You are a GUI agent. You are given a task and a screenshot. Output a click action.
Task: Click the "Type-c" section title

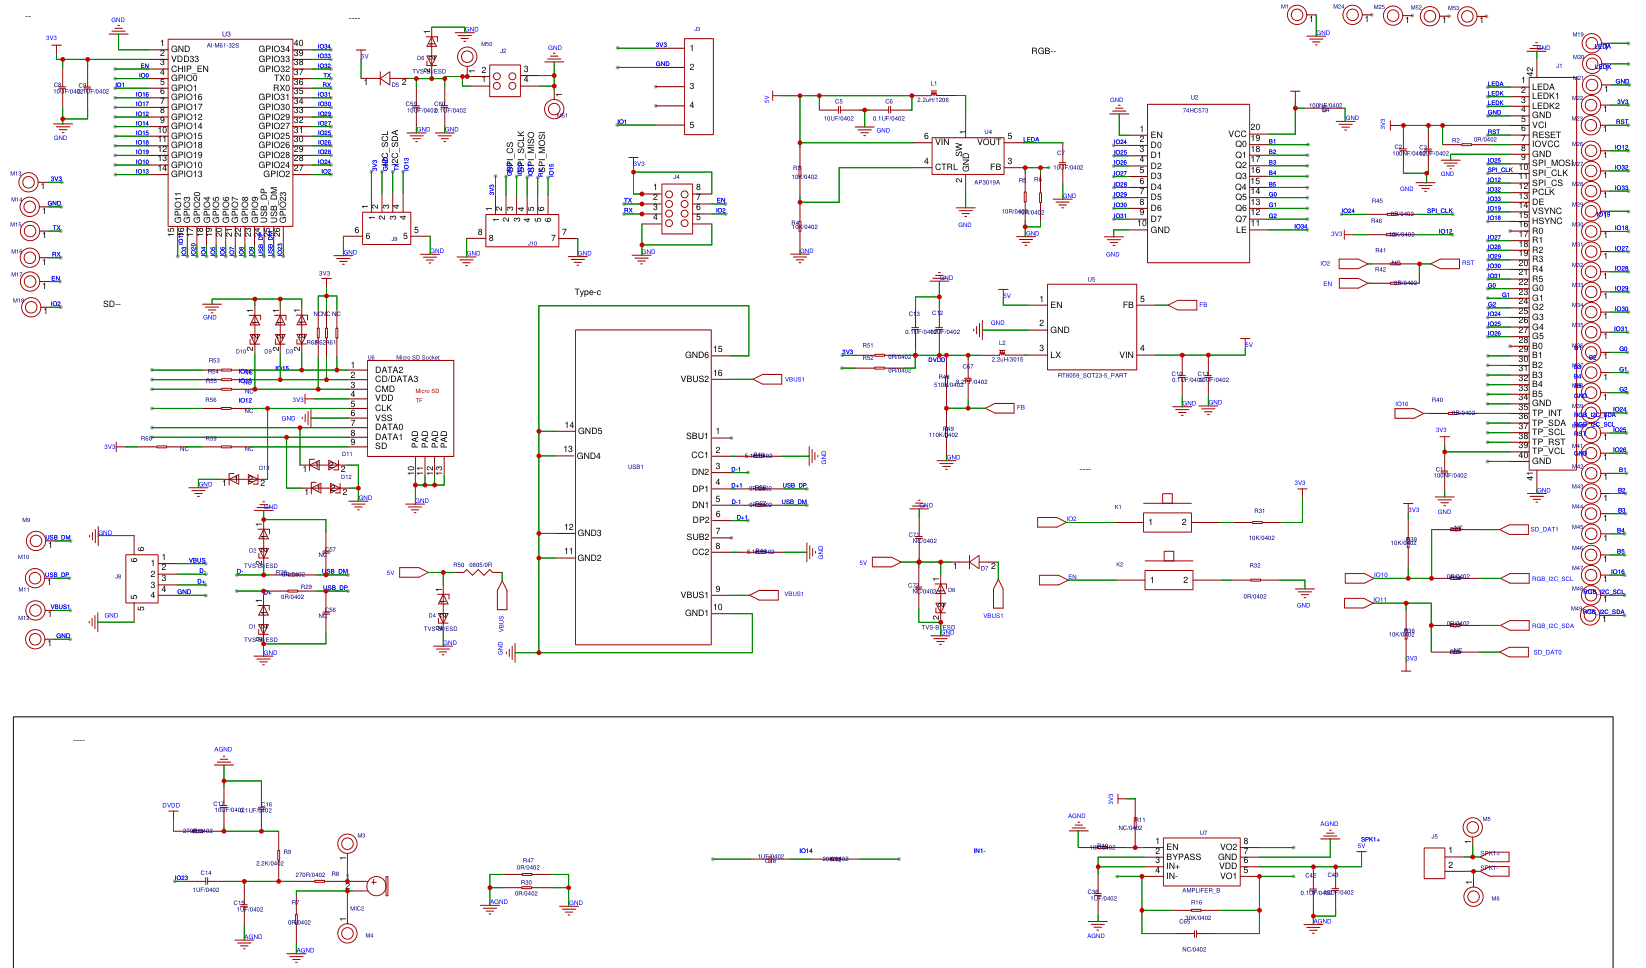(x=587, y=292)
